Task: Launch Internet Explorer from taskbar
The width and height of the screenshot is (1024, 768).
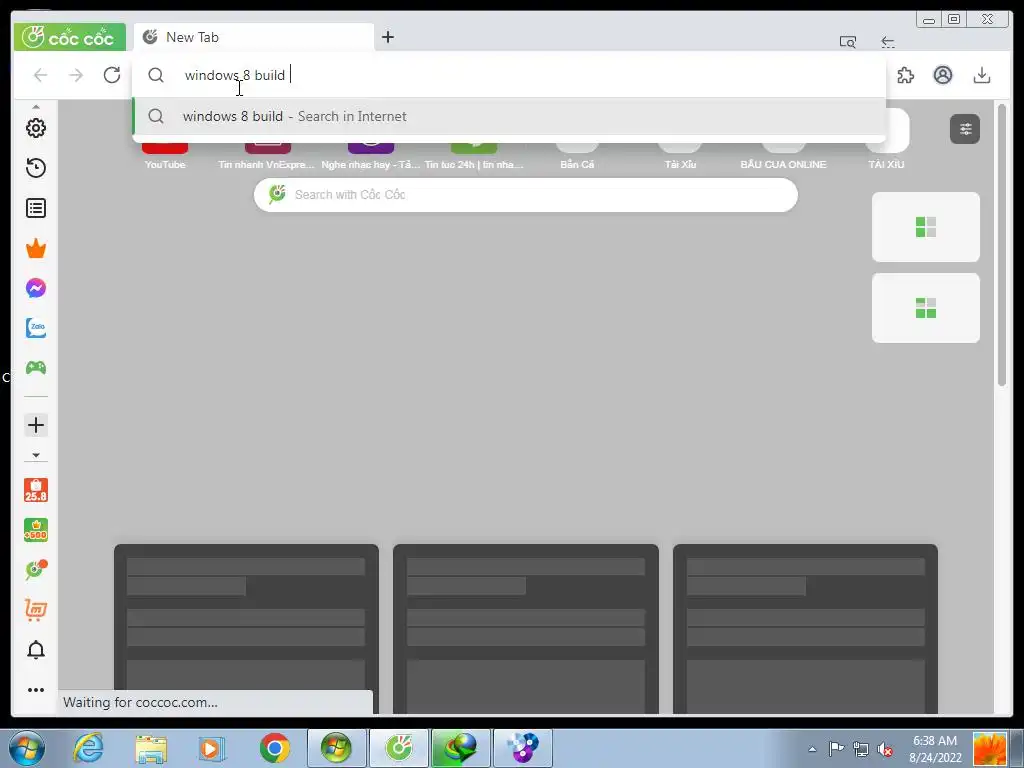Action: point(88,748)
